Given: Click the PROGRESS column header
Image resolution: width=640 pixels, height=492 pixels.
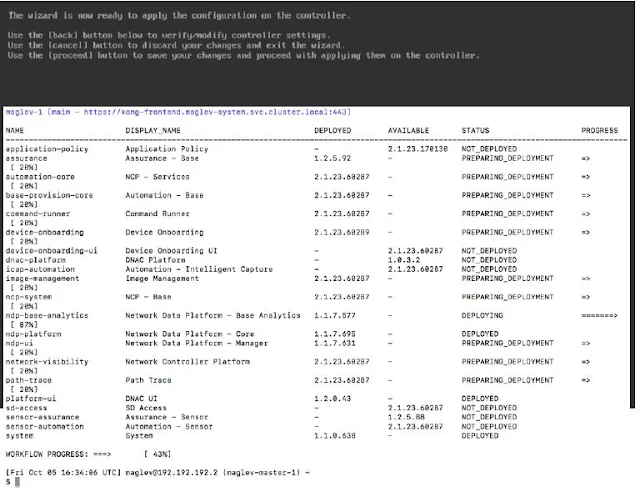Looking at the screenshot, I should pos(599,131).
